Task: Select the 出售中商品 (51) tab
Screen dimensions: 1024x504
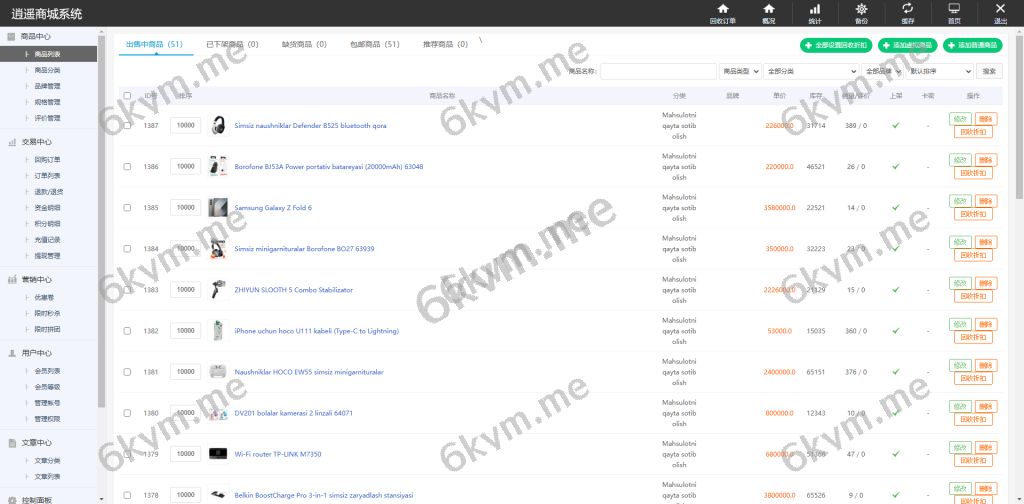Action: [x=154, y=44]
